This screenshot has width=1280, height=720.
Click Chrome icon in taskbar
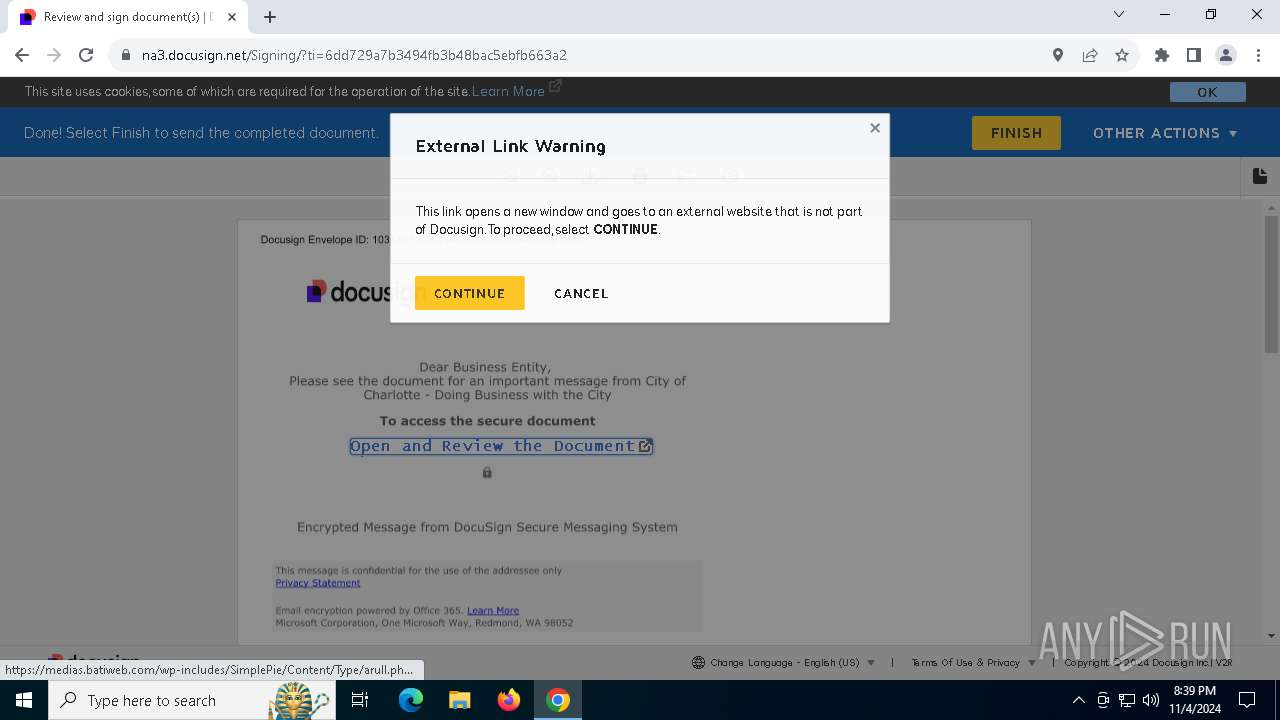[558, 700]
